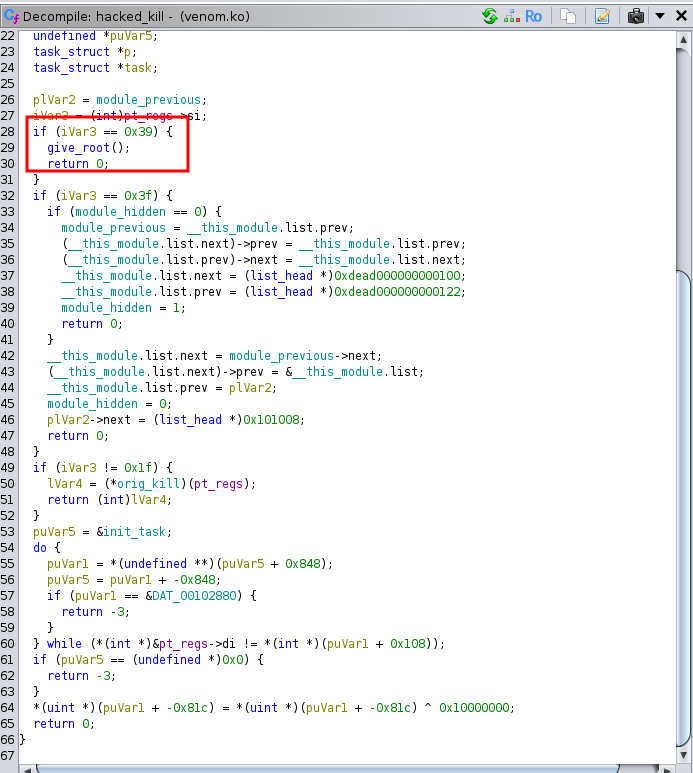Click plVar2 on line 44
The image size is (693, 773).
(250, 387)
